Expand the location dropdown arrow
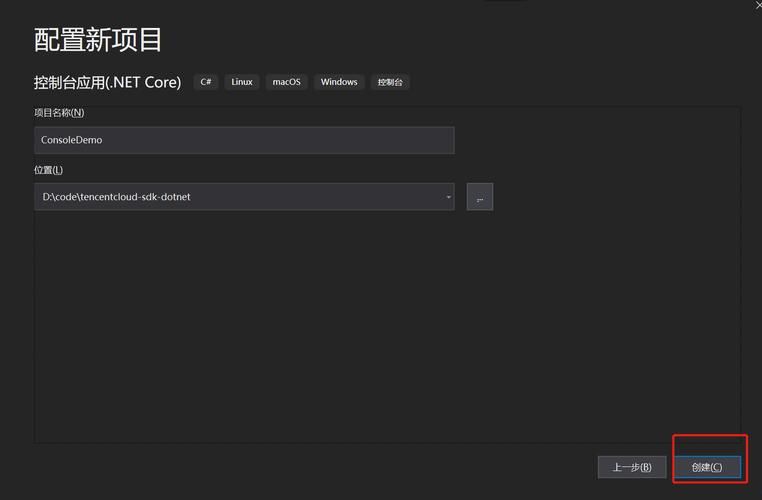762x500 pixels. point(448,197)
